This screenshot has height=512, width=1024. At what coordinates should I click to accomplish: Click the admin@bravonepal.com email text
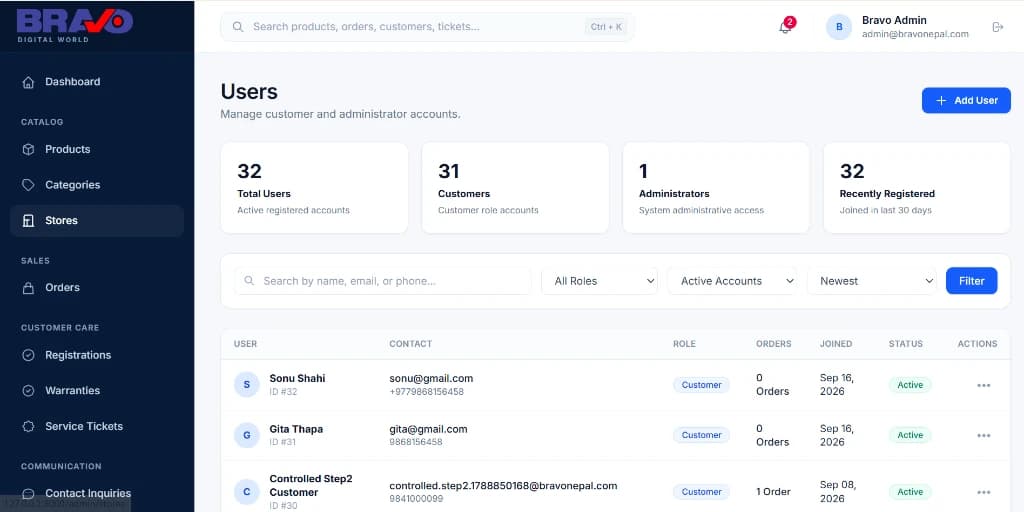[x=915, y=34]
